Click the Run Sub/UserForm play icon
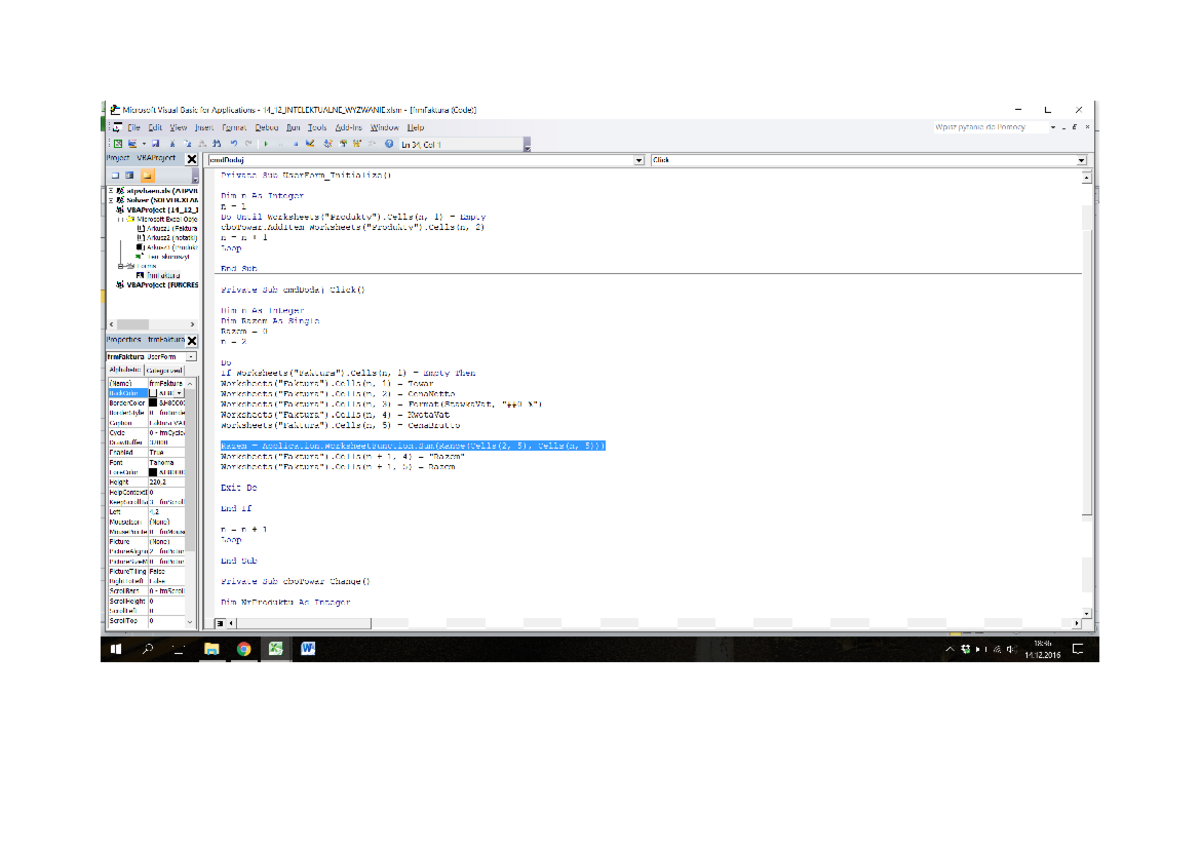 [265, 144]
